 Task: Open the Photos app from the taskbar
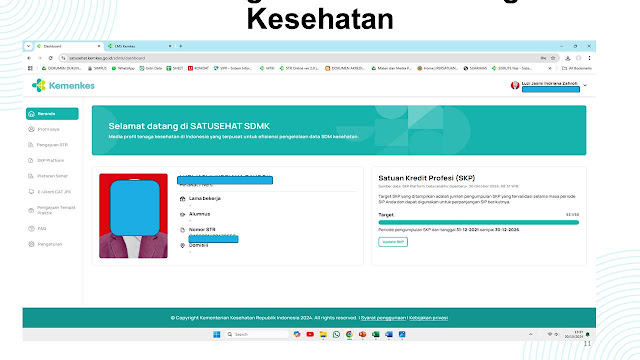click(x=402, y=334)
